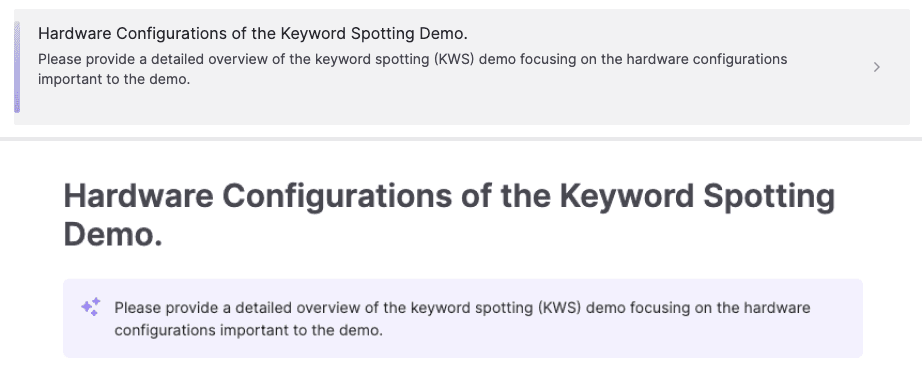Click the word "Spotting" in the large heading
922x379 pixels.
(x=769, y=197)
